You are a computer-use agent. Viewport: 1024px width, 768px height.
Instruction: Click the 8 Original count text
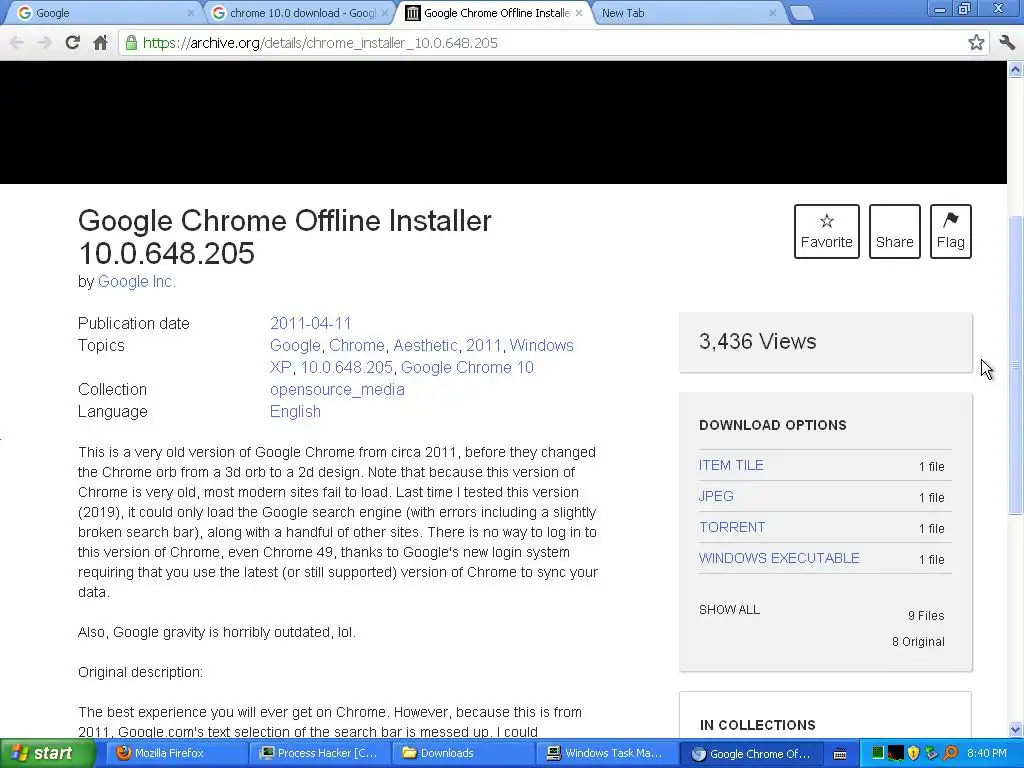point(918,642)
